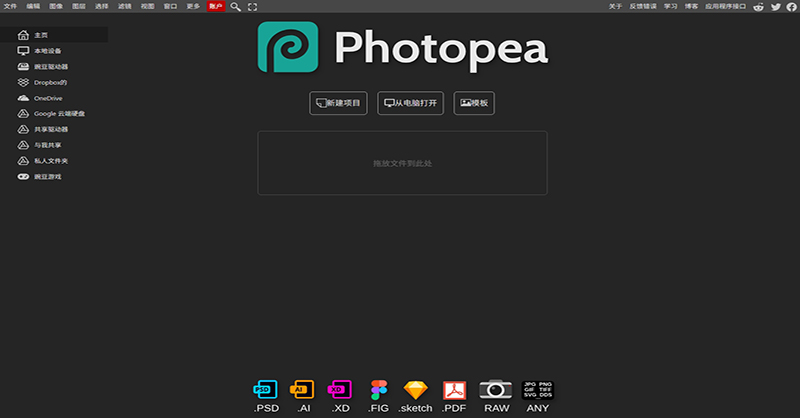Open Google 云端硬盘 in the sidebar

(54, 113)
